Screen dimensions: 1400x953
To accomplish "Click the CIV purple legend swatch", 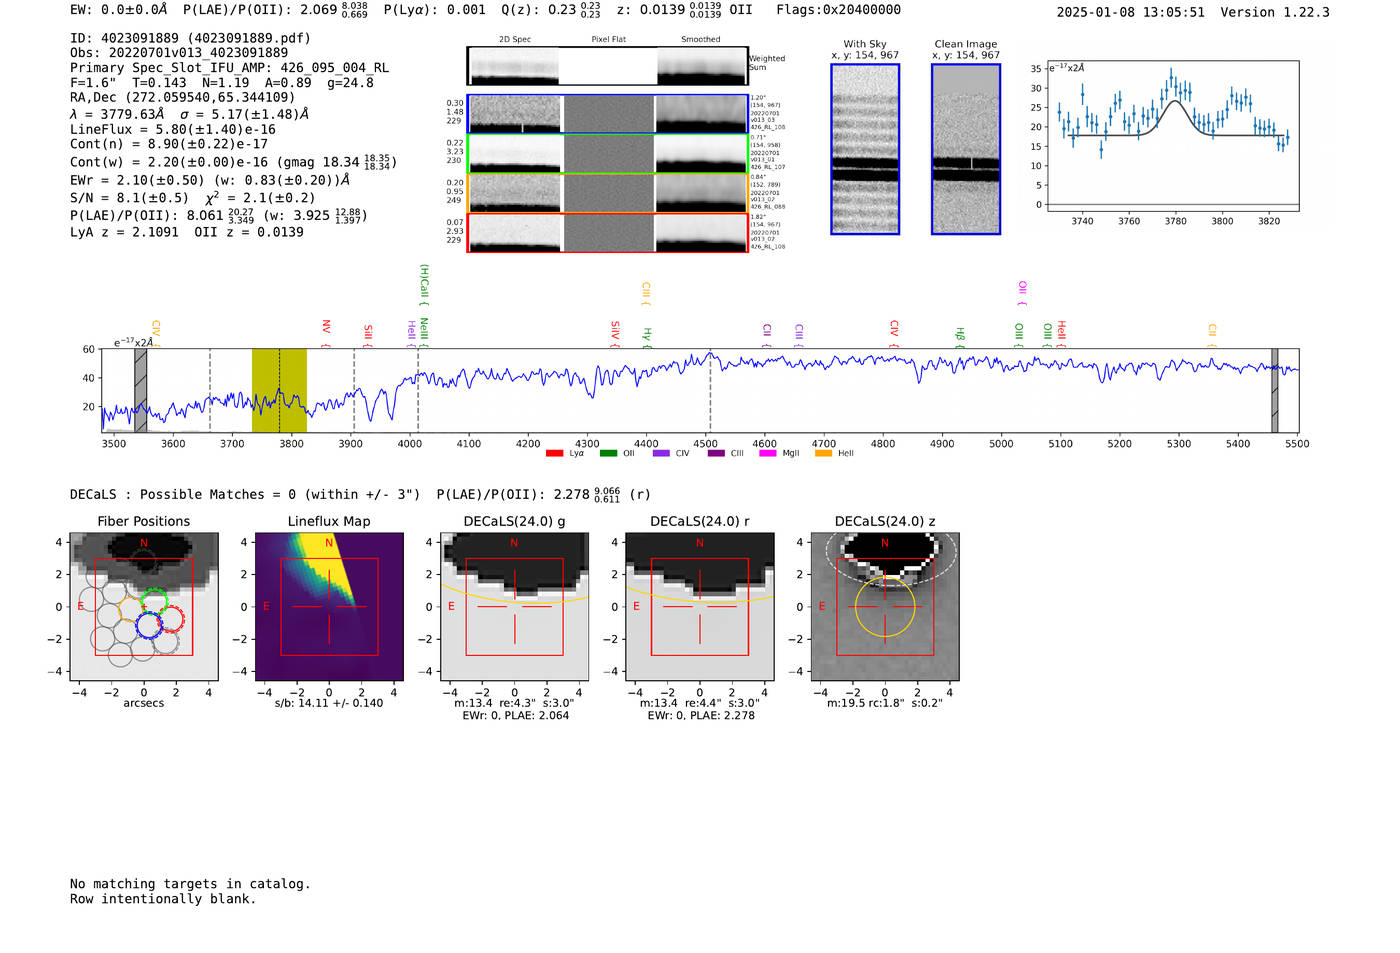I will tap(661, 454).
